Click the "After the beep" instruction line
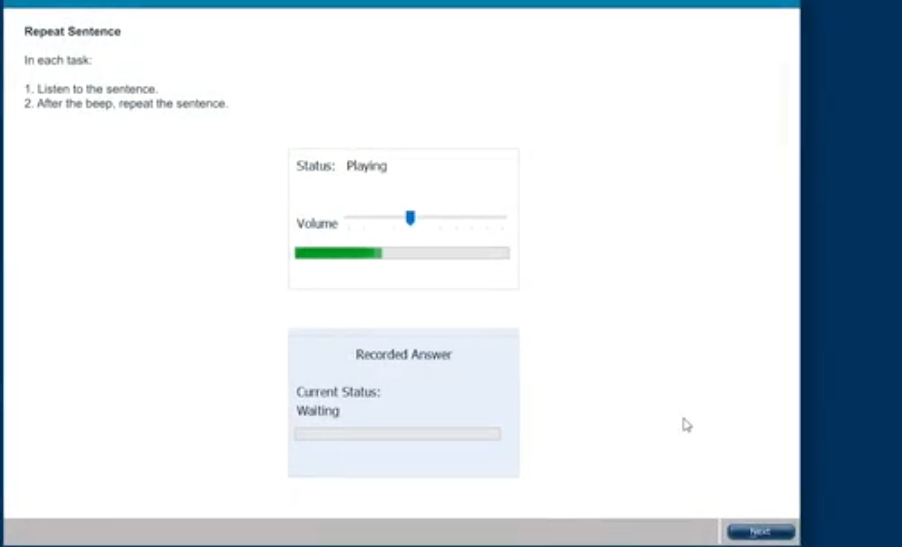This screenshot has width=902, height=547. (131, 104)
